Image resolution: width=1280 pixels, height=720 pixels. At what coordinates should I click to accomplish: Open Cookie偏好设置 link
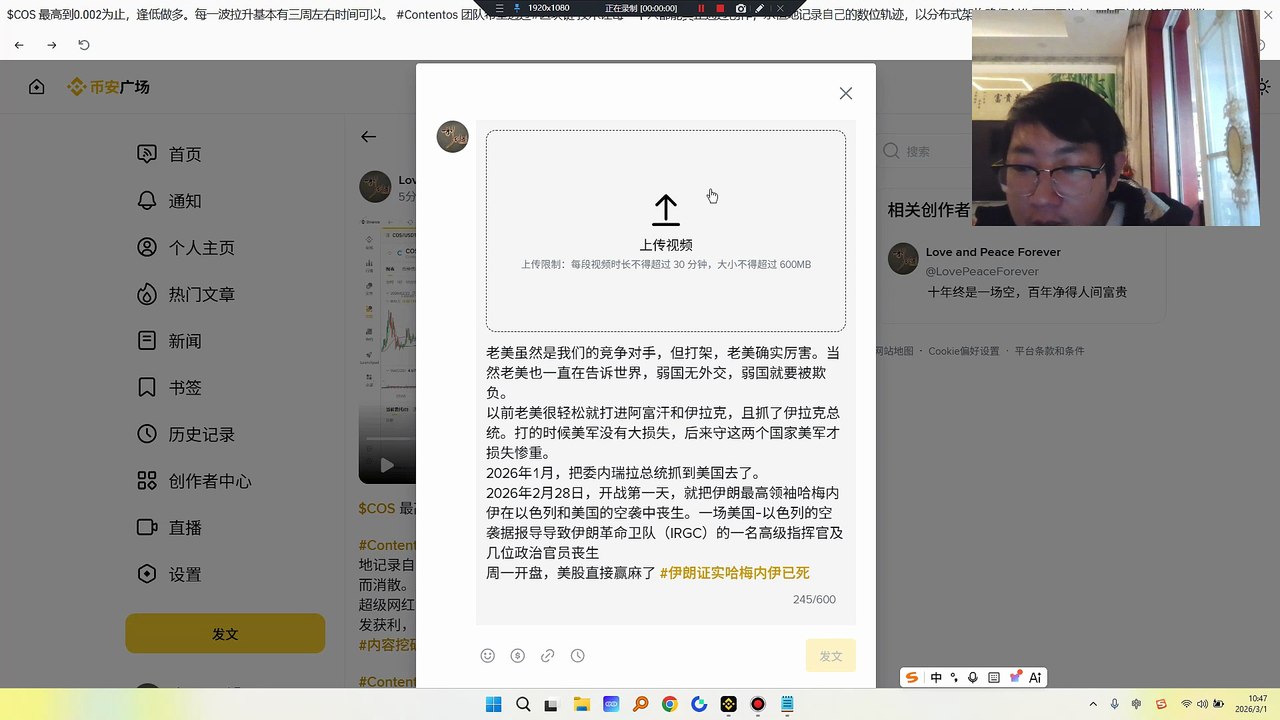point(964,351)
